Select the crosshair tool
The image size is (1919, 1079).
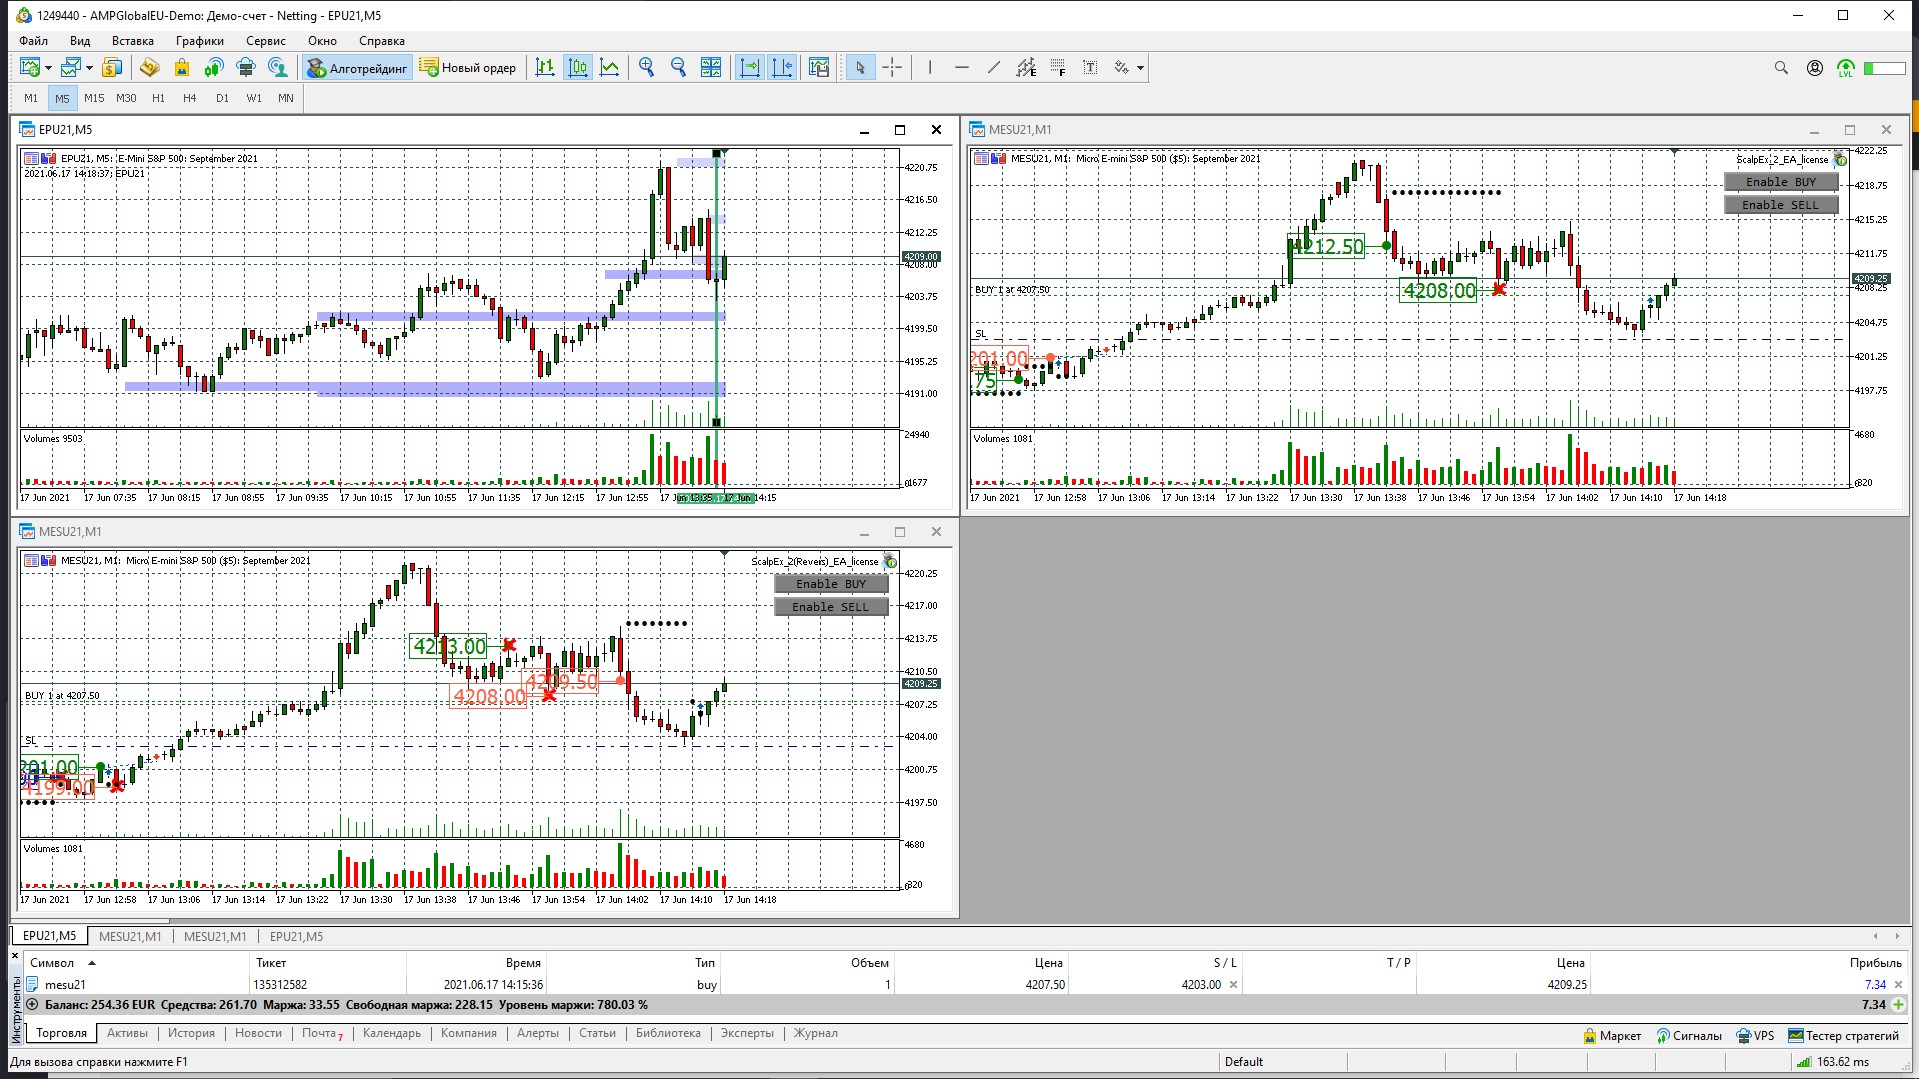(892, 67)
